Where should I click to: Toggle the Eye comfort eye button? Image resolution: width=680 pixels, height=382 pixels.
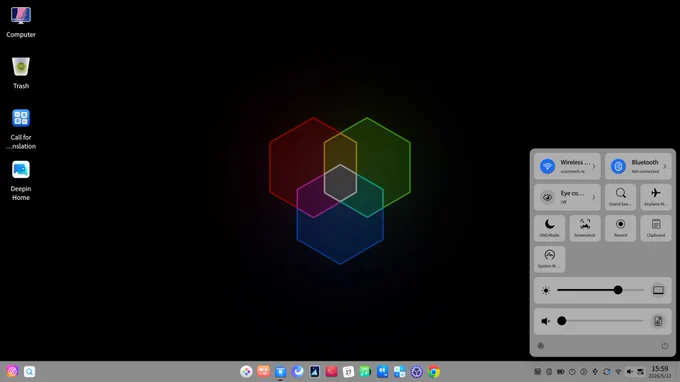tap(547, 197)
